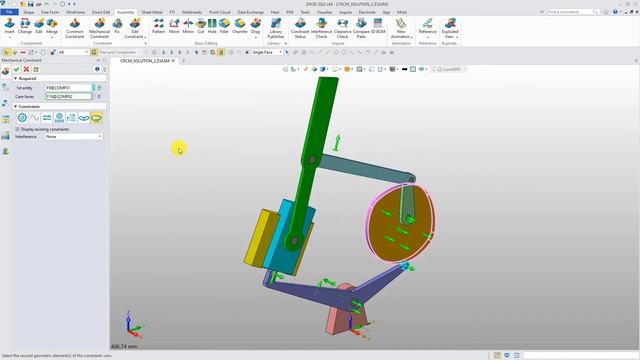Select the Mirror tool
The width and height of the screenshot is (640, 360).
188,26
